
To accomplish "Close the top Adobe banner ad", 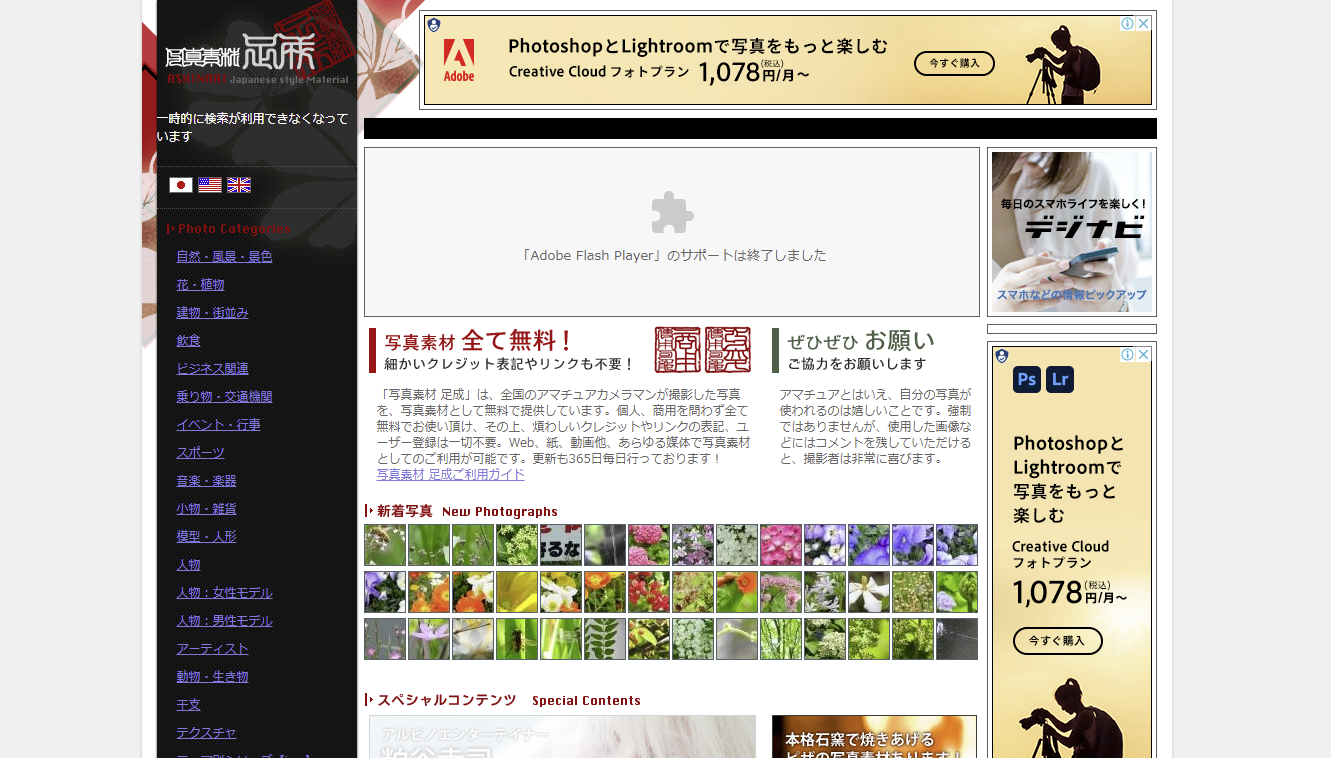I will (x=1143, y=24).
